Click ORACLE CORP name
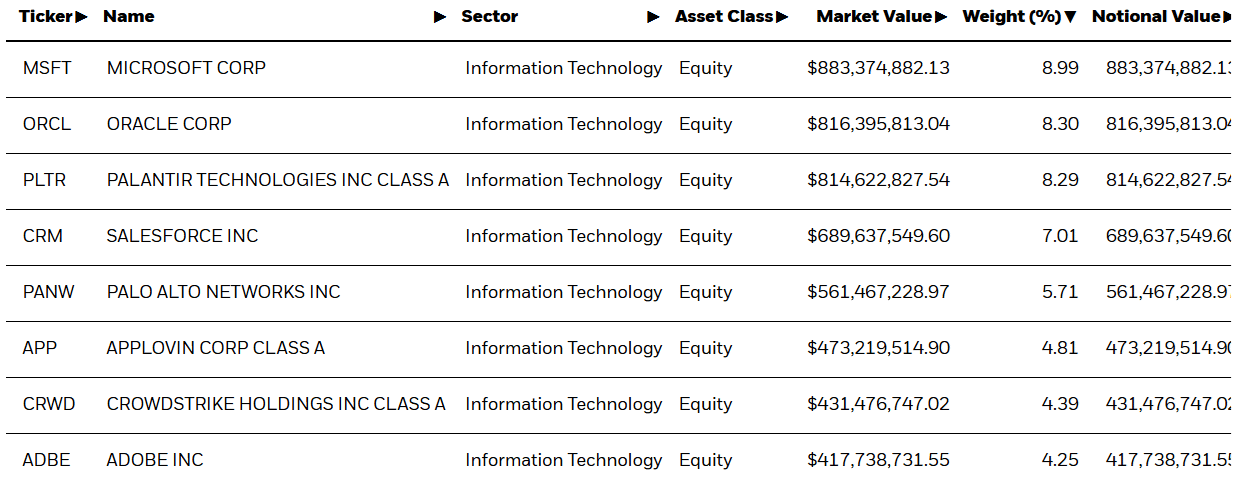This screenshot has height=483, width=1236. coord(169,124)
